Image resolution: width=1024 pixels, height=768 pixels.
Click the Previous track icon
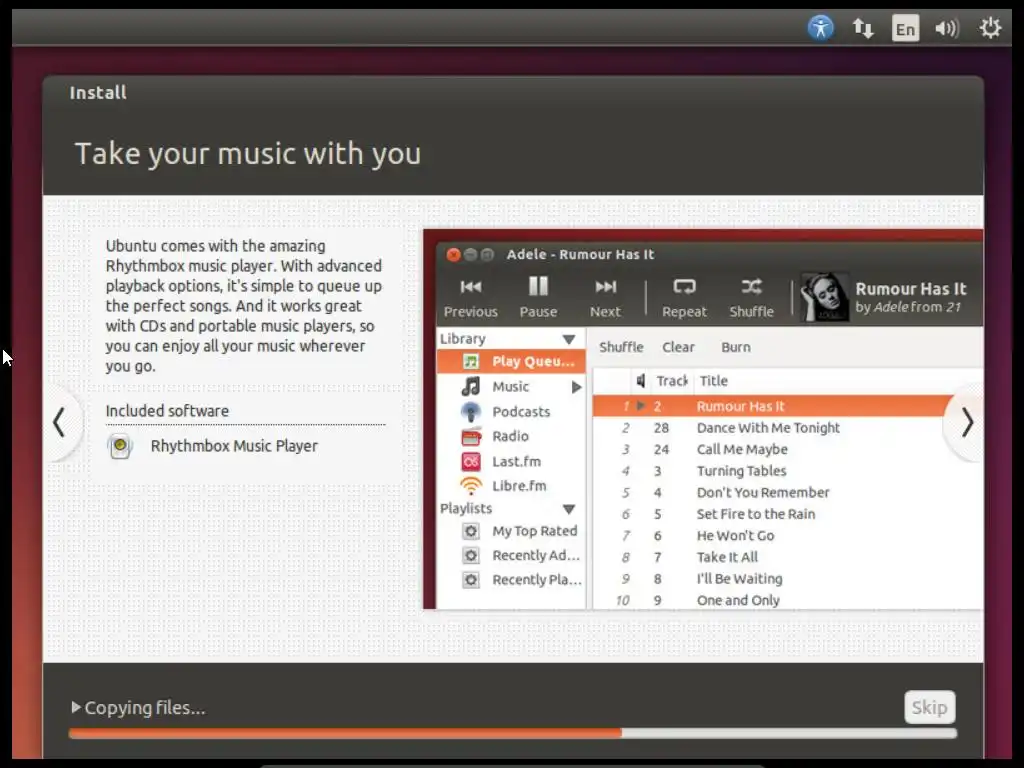(470, 287)
